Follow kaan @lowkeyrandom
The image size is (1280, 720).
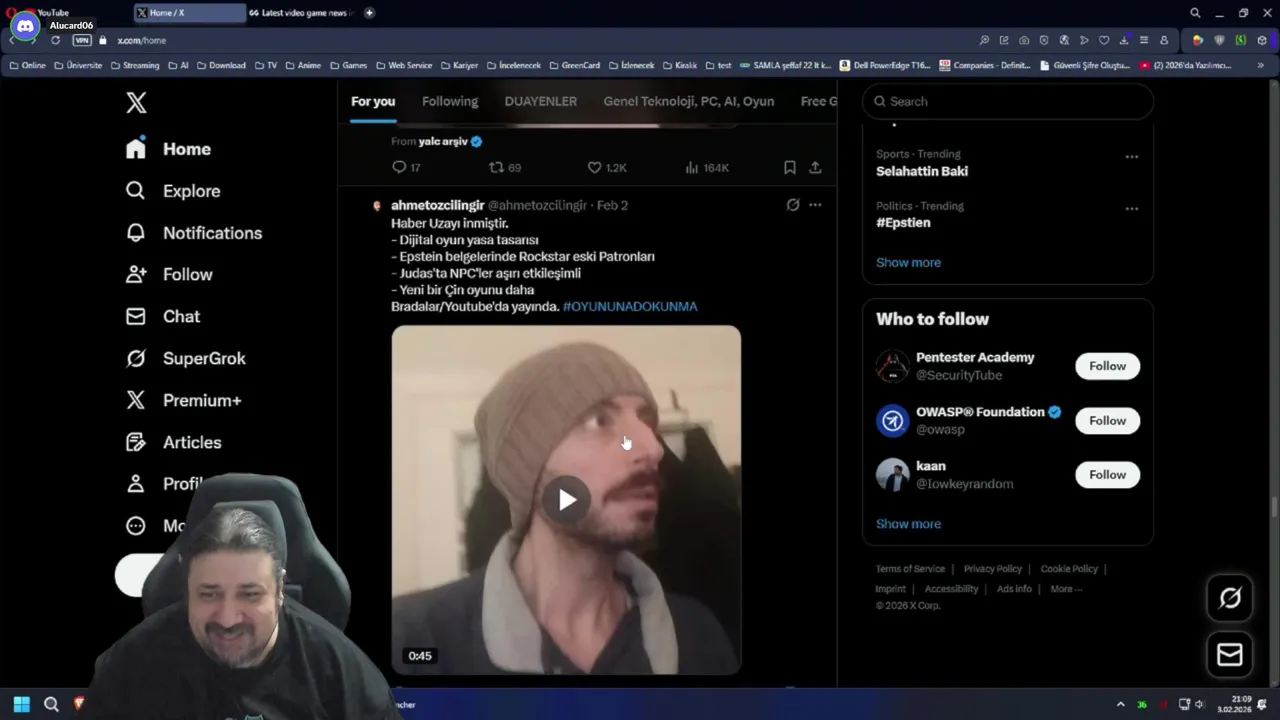point(1107,475)
